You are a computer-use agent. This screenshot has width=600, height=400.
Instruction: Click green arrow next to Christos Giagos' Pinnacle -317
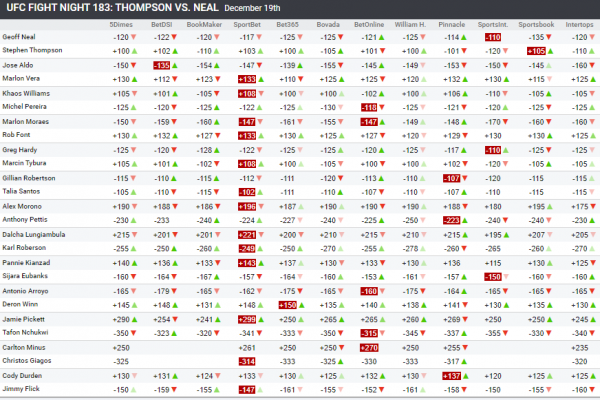point(464,361)
